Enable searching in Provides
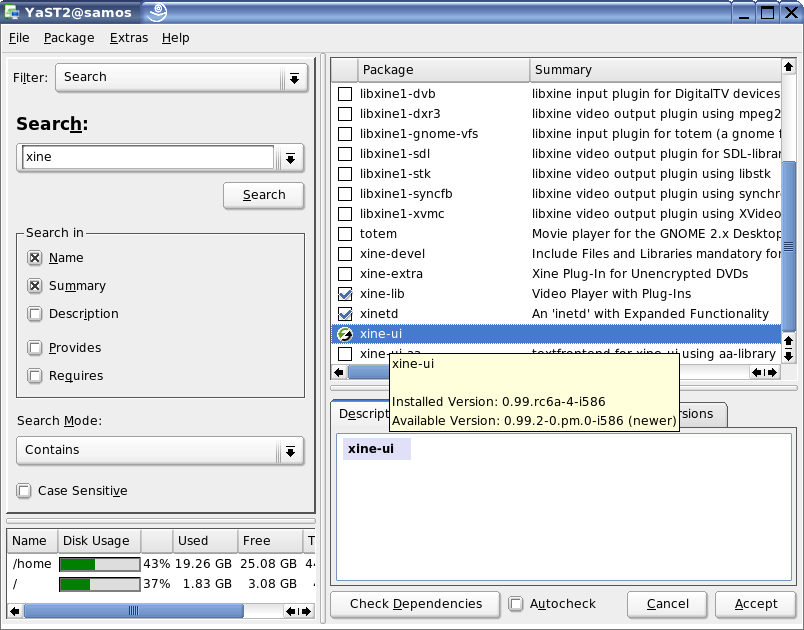The width and height of the screenshot is (804, 630). point(35,348)
